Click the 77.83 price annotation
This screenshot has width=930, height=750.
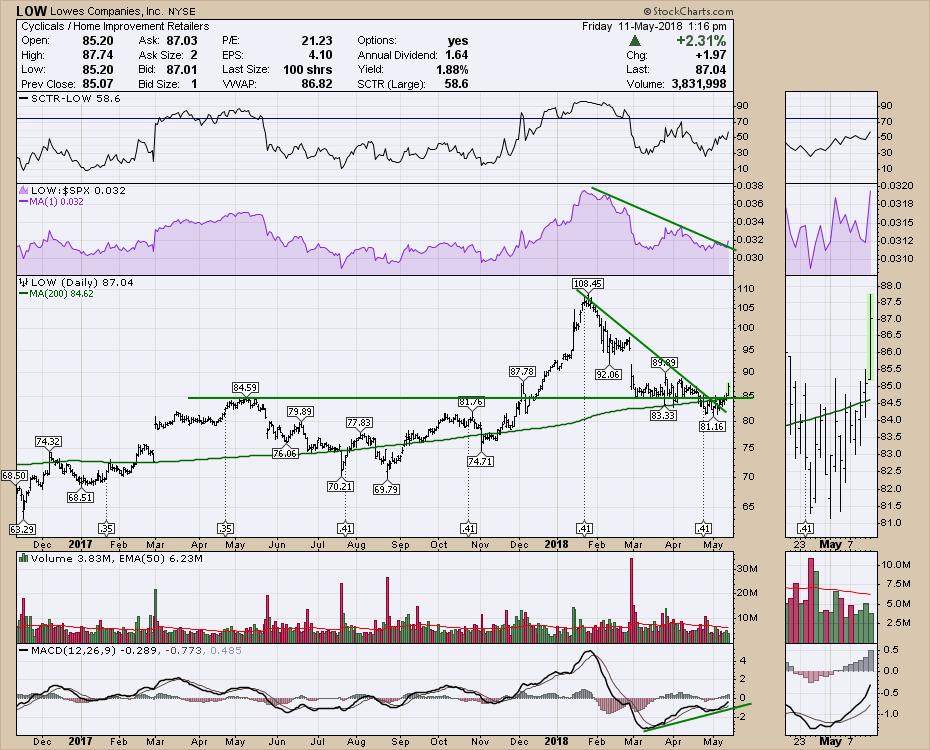[x=359, y=423]
